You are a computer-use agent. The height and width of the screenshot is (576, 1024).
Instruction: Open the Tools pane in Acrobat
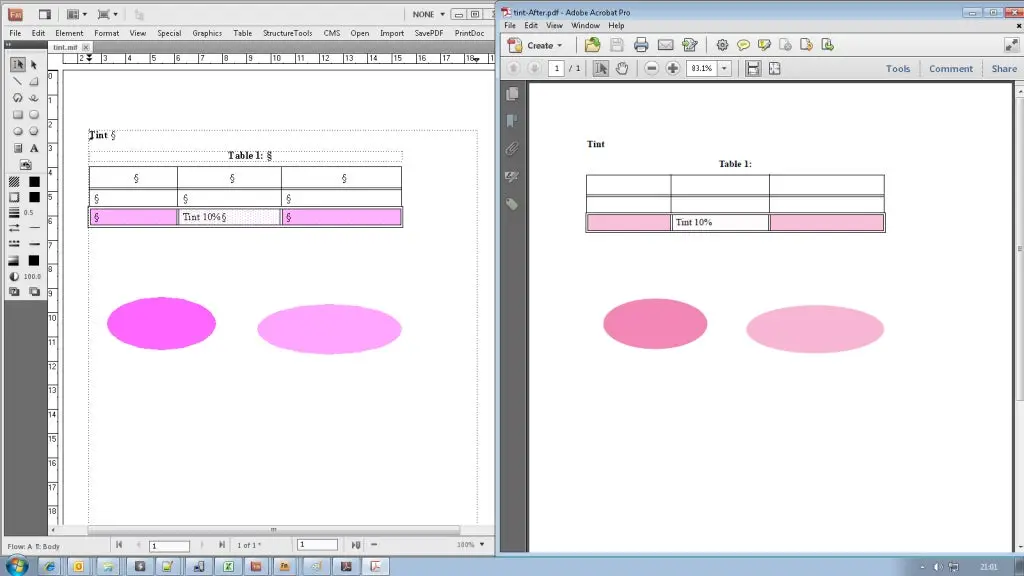click(898, 69)
